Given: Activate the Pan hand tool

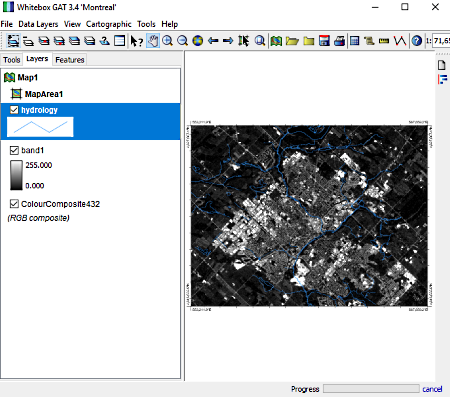Looking at the screenshot, I should click(153, 41).
